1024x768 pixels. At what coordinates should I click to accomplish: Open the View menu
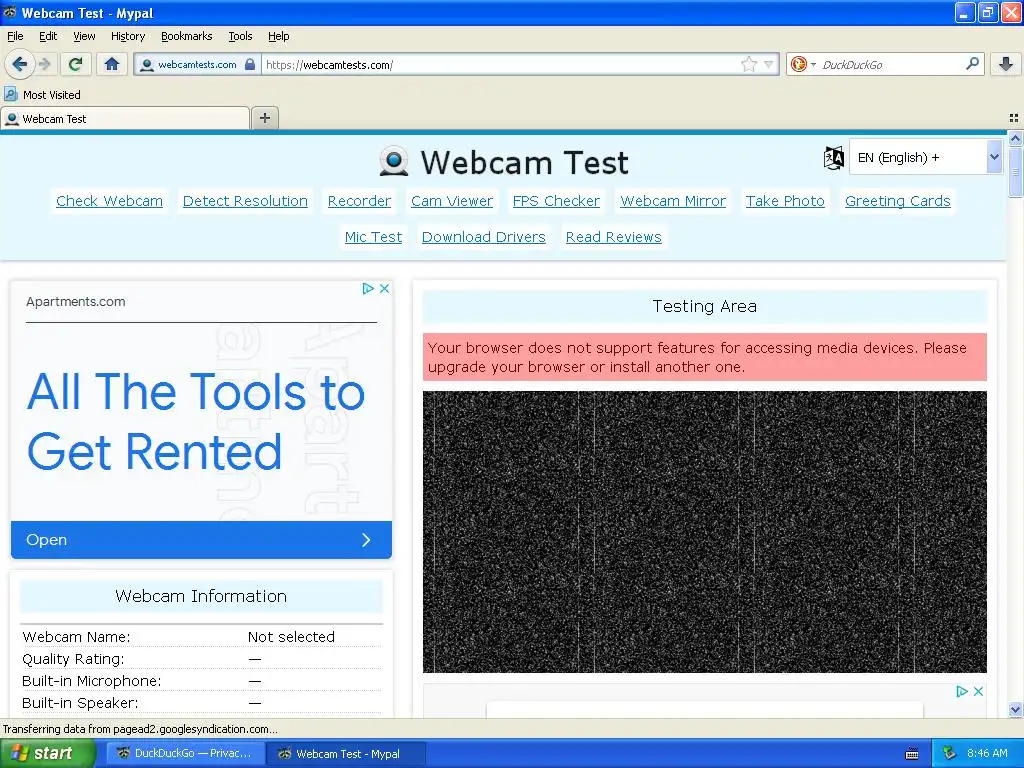[x=84, y=36]
